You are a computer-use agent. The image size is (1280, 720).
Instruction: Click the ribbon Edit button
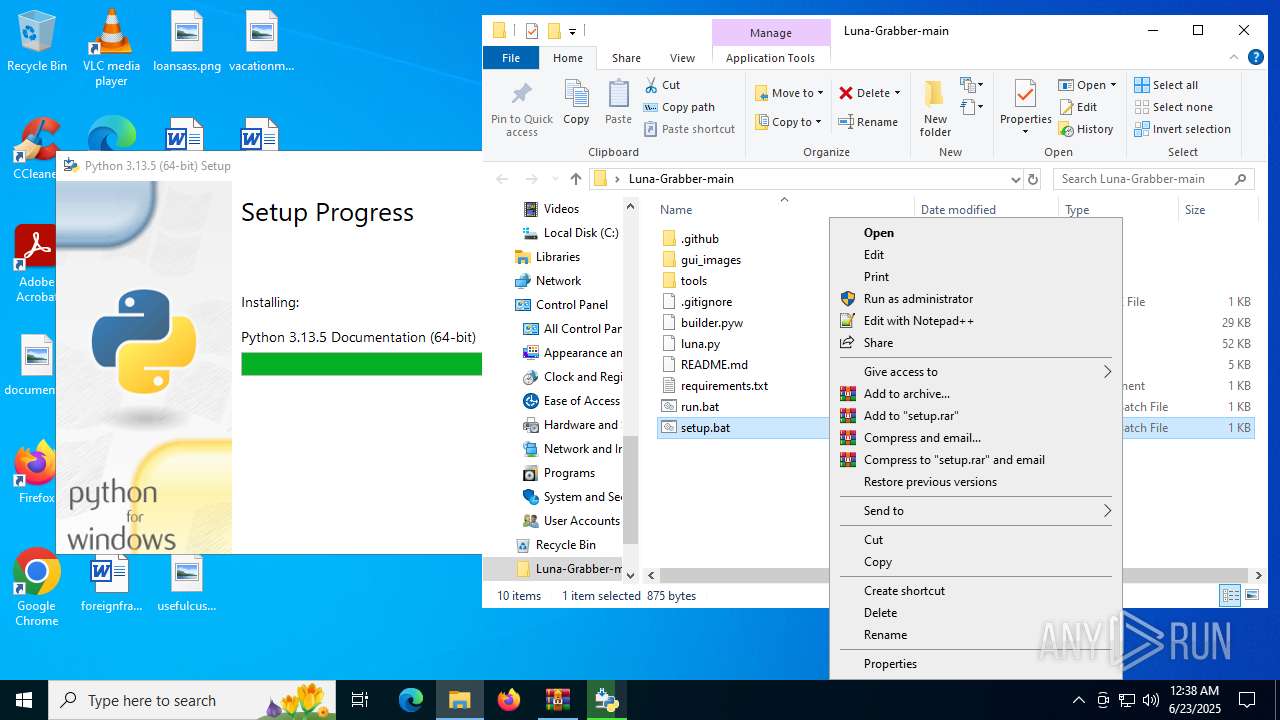click(1078, 107)
